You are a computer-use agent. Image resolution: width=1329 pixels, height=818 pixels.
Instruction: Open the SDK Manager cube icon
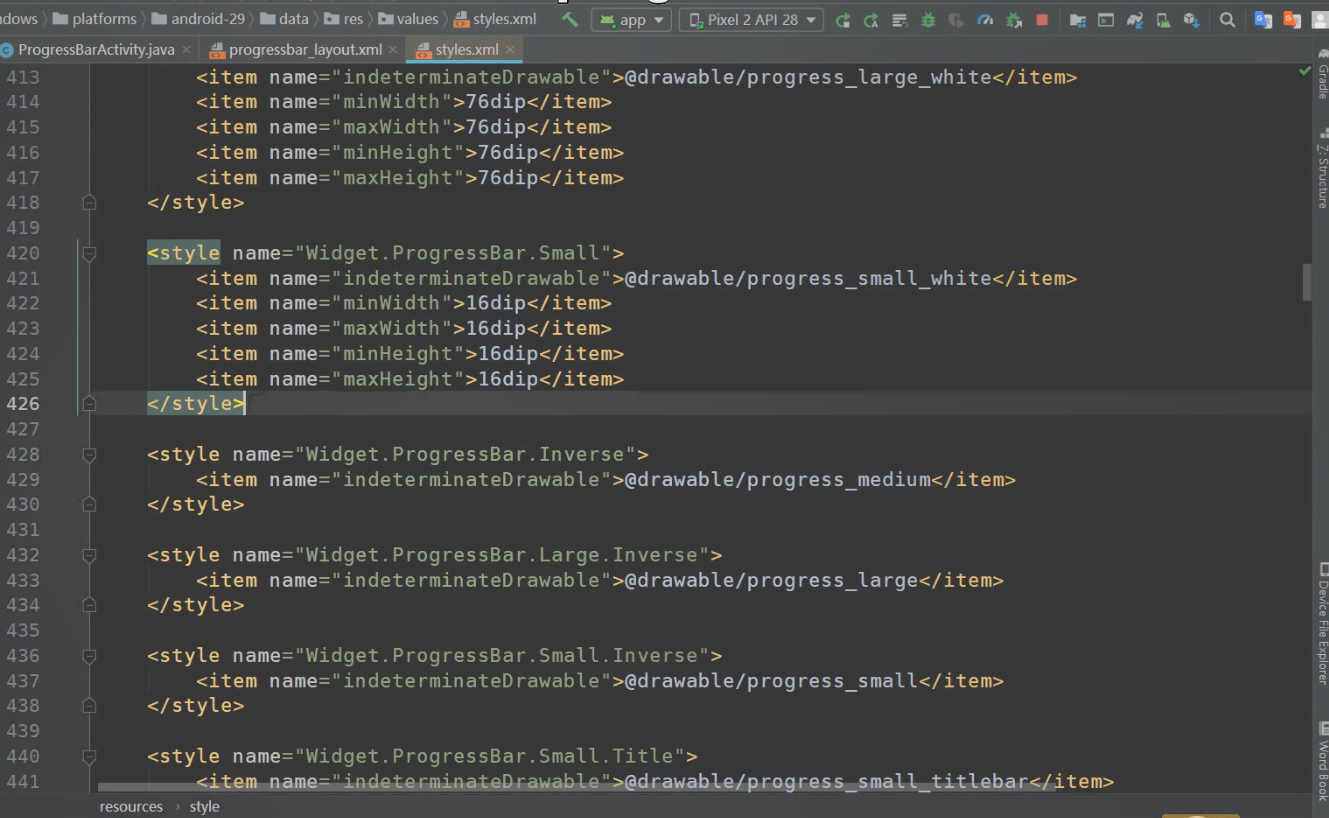click(1191, 20)
